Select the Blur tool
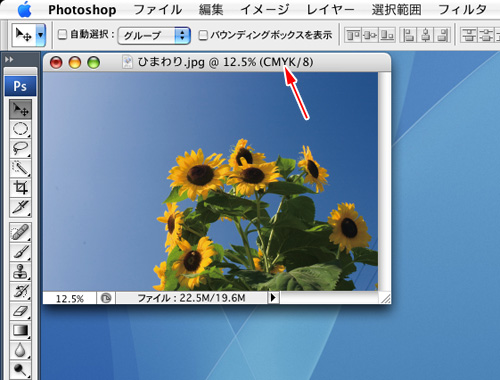This screenshot has height=380, width=500. [x=20, y=350]
